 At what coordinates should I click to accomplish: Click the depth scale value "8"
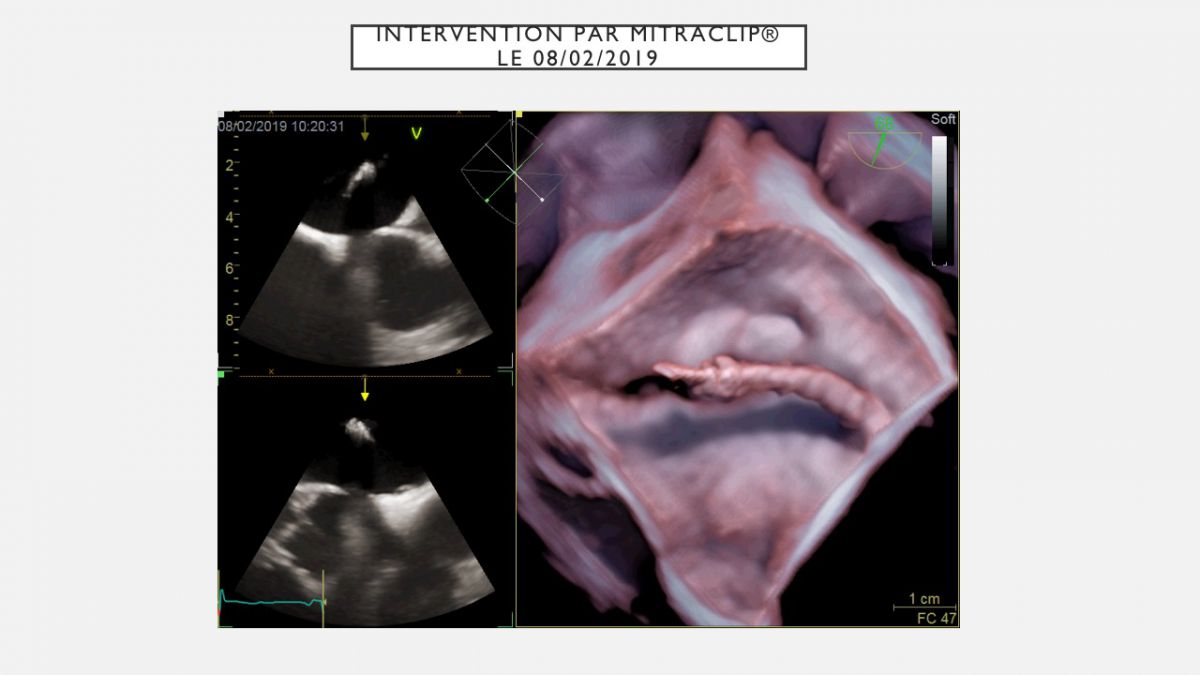pos(228,320)
